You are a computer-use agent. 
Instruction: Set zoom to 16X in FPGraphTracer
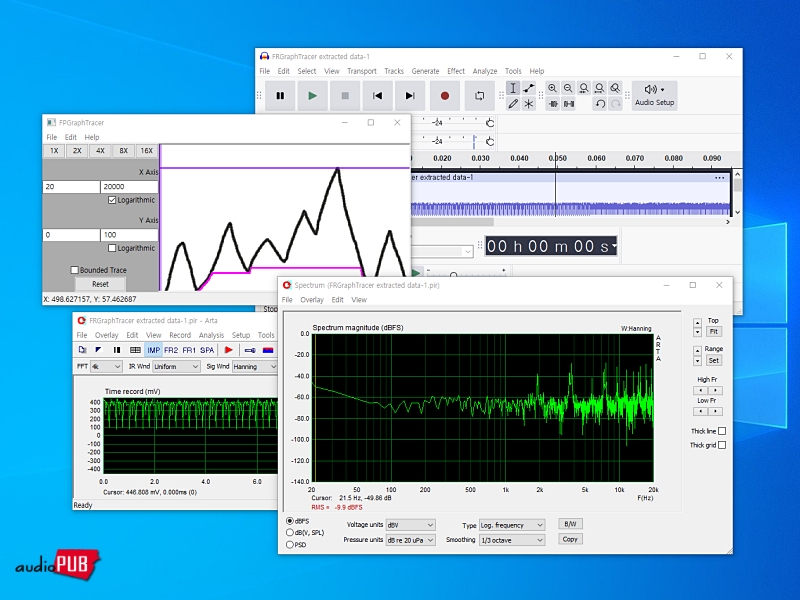147,151
